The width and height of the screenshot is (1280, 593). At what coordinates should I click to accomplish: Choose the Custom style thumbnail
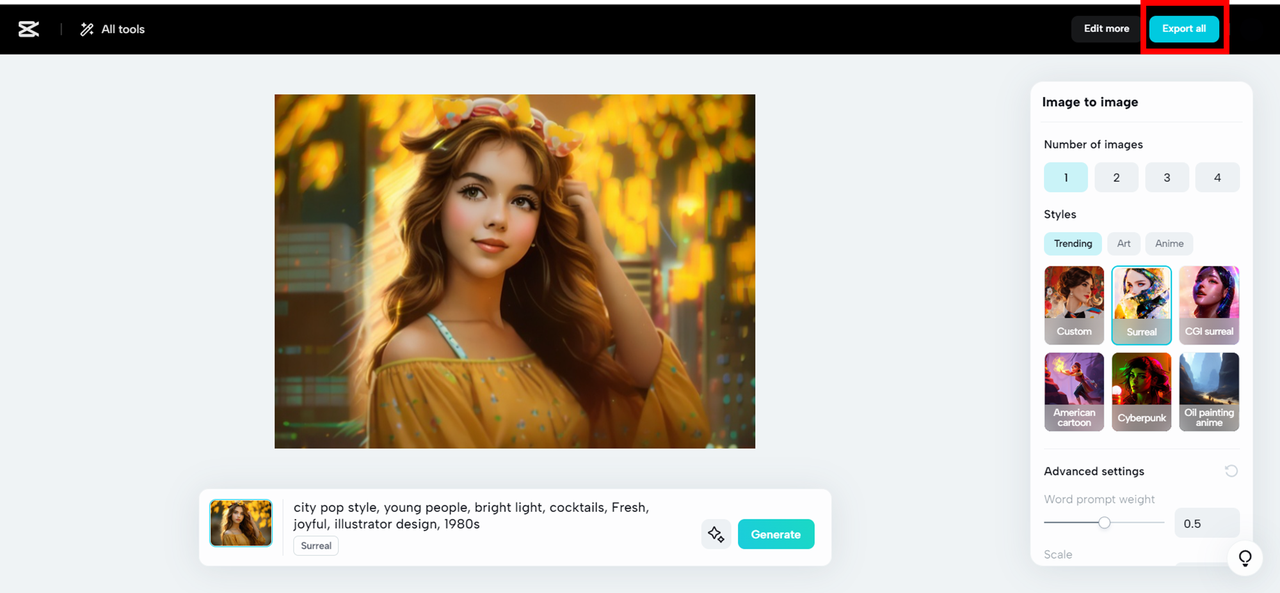1074,305
